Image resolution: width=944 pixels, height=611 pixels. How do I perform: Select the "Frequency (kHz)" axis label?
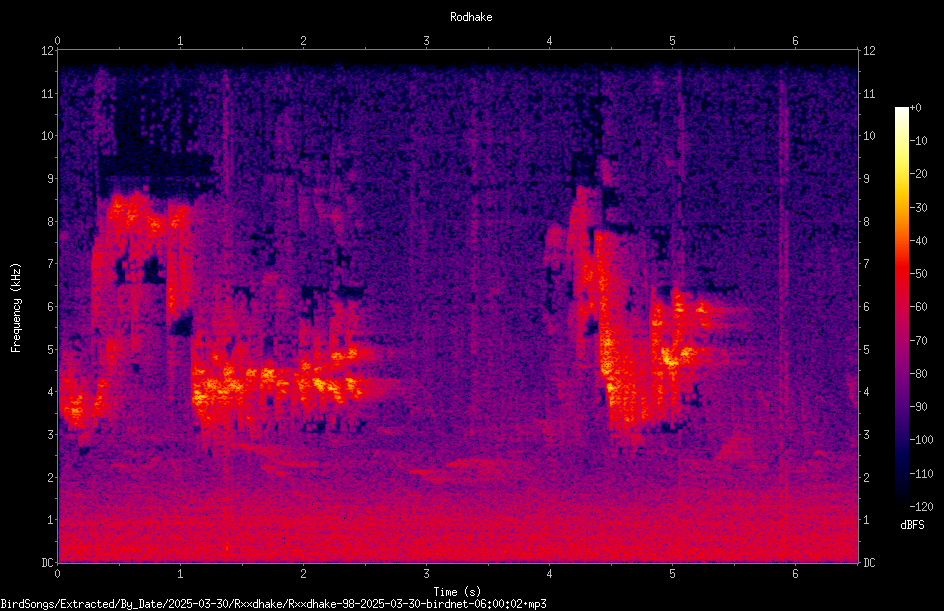pos(16,308)
